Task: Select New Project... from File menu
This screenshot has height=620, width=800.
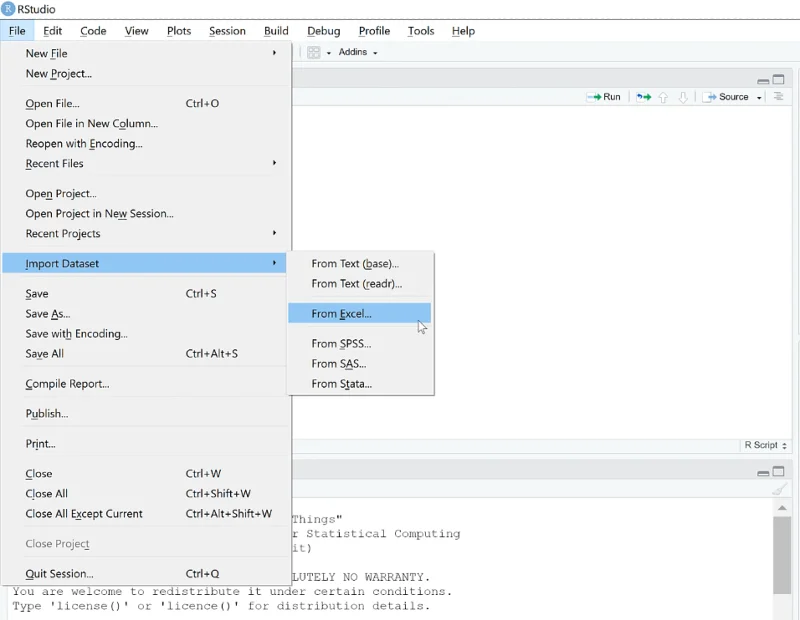Action: pyautogui.click(x=144, y=73)
